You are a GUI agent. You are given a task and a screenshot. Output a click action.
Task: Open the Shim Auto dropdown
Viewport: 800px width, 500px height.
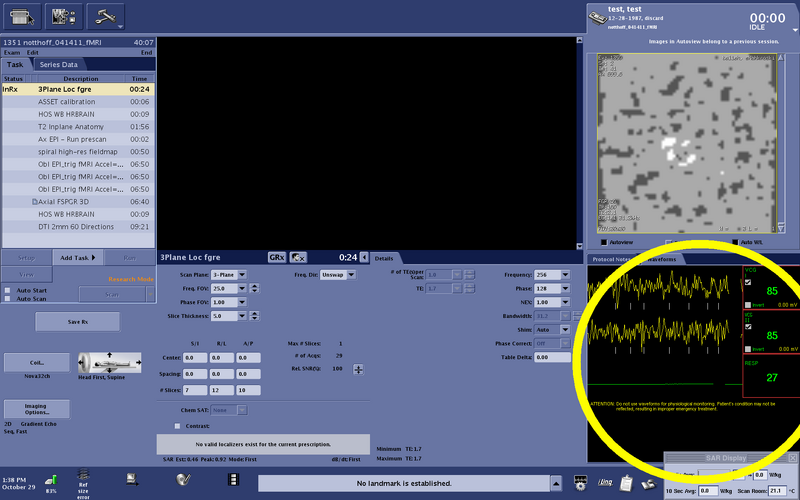[565, 330]
